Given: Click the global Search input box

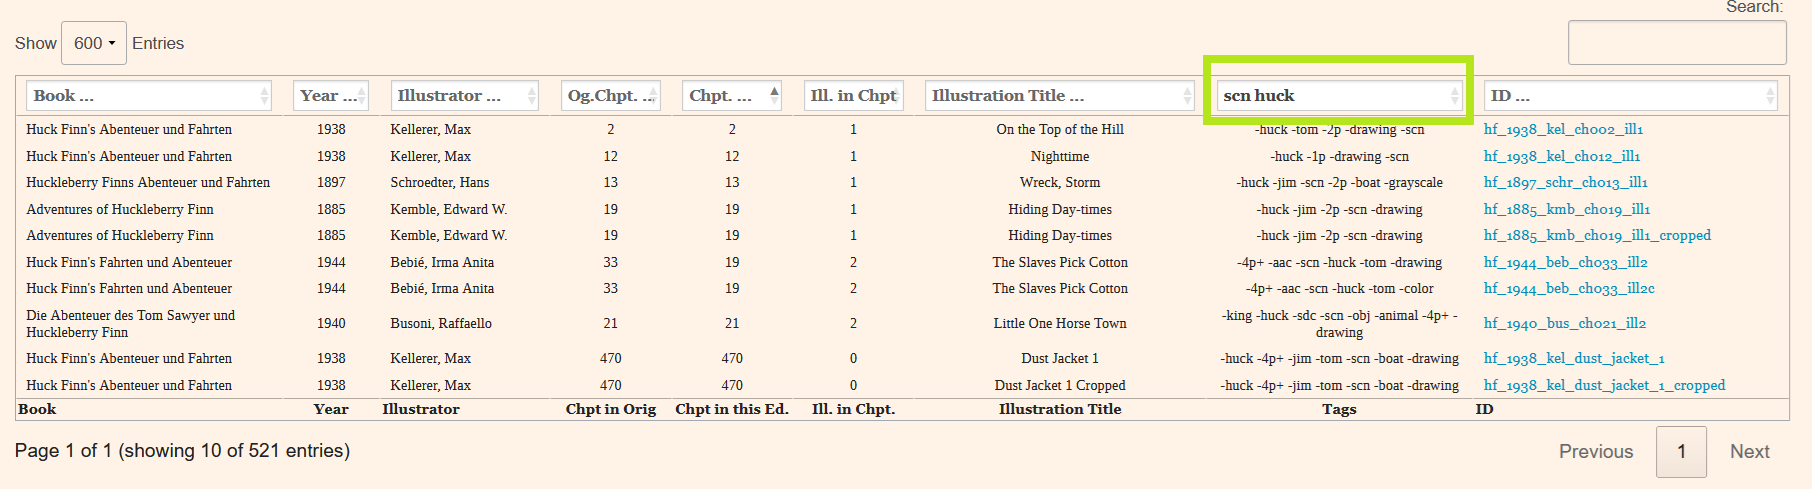Looking at the screenshot, I should tap(1676, 43).
